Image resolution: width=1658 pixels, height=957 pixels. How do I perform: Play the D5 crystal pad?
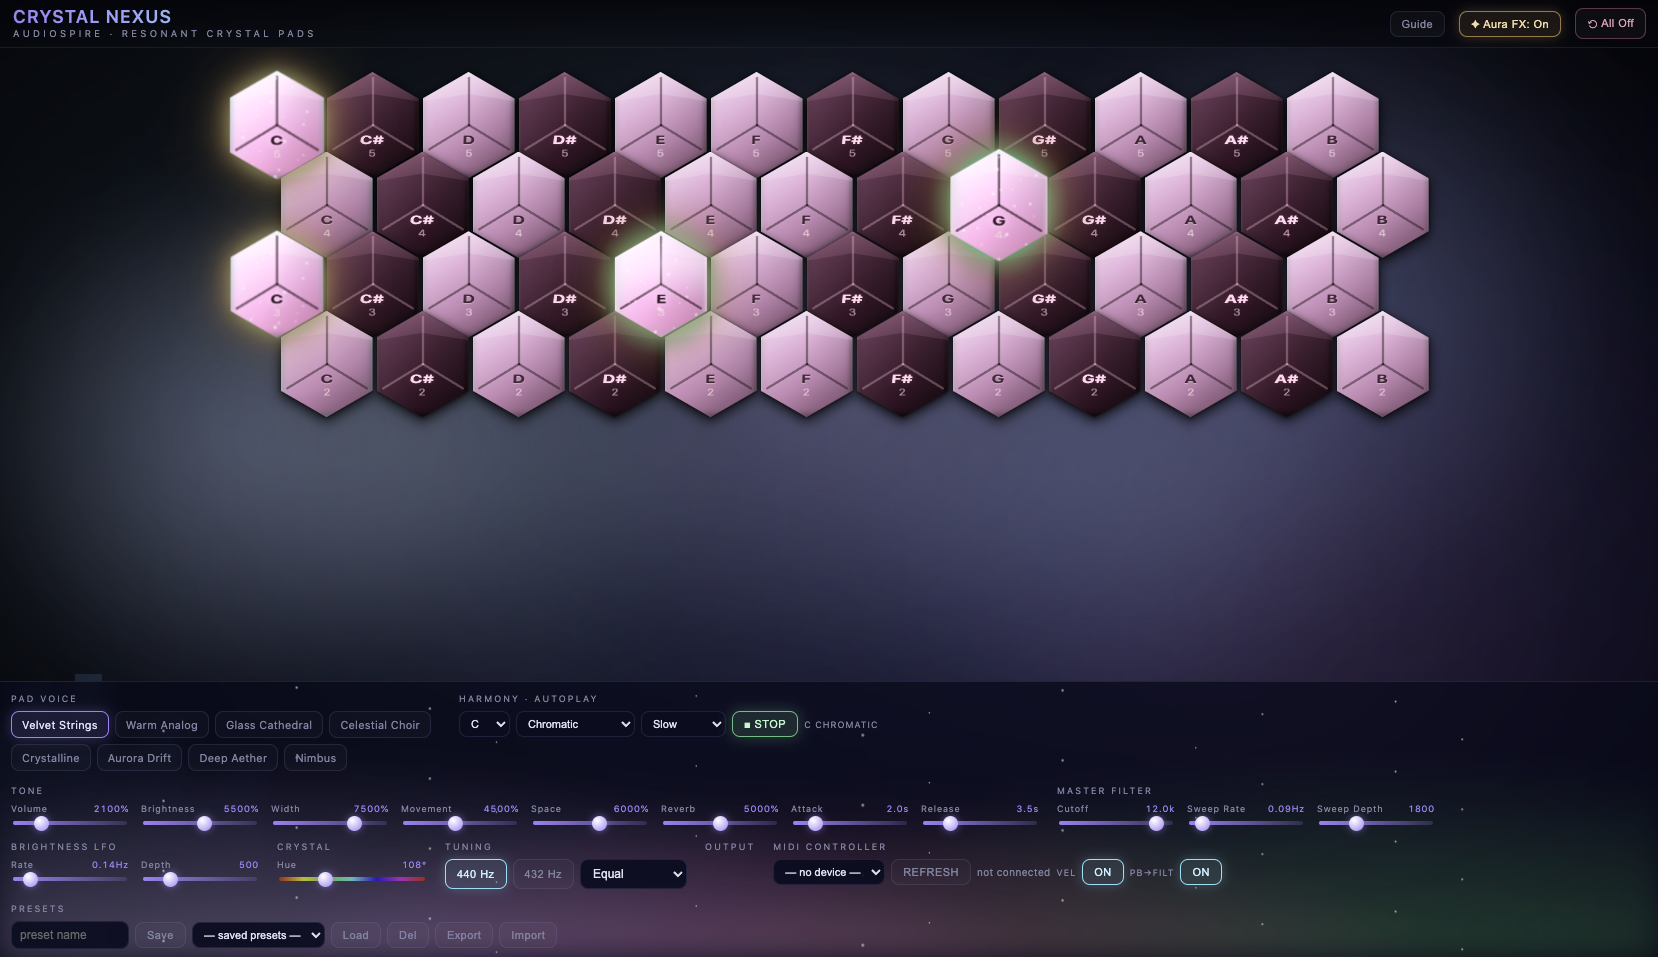click(x=469, y=125)
